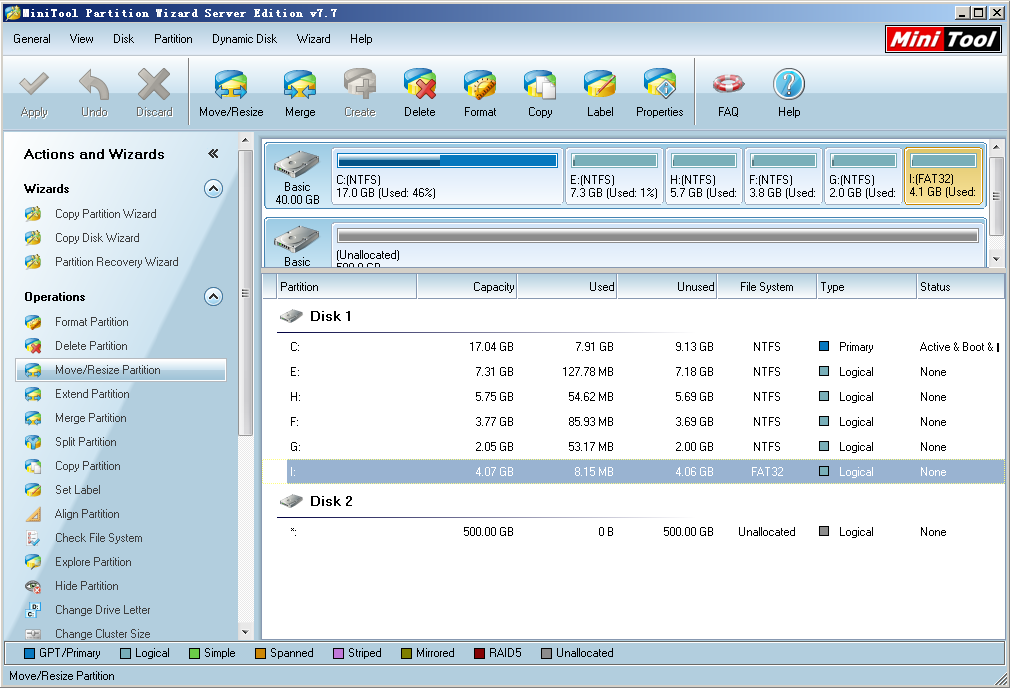Open the Disk menu
This screenshot has width=1010, height=688.
(123, 39)
